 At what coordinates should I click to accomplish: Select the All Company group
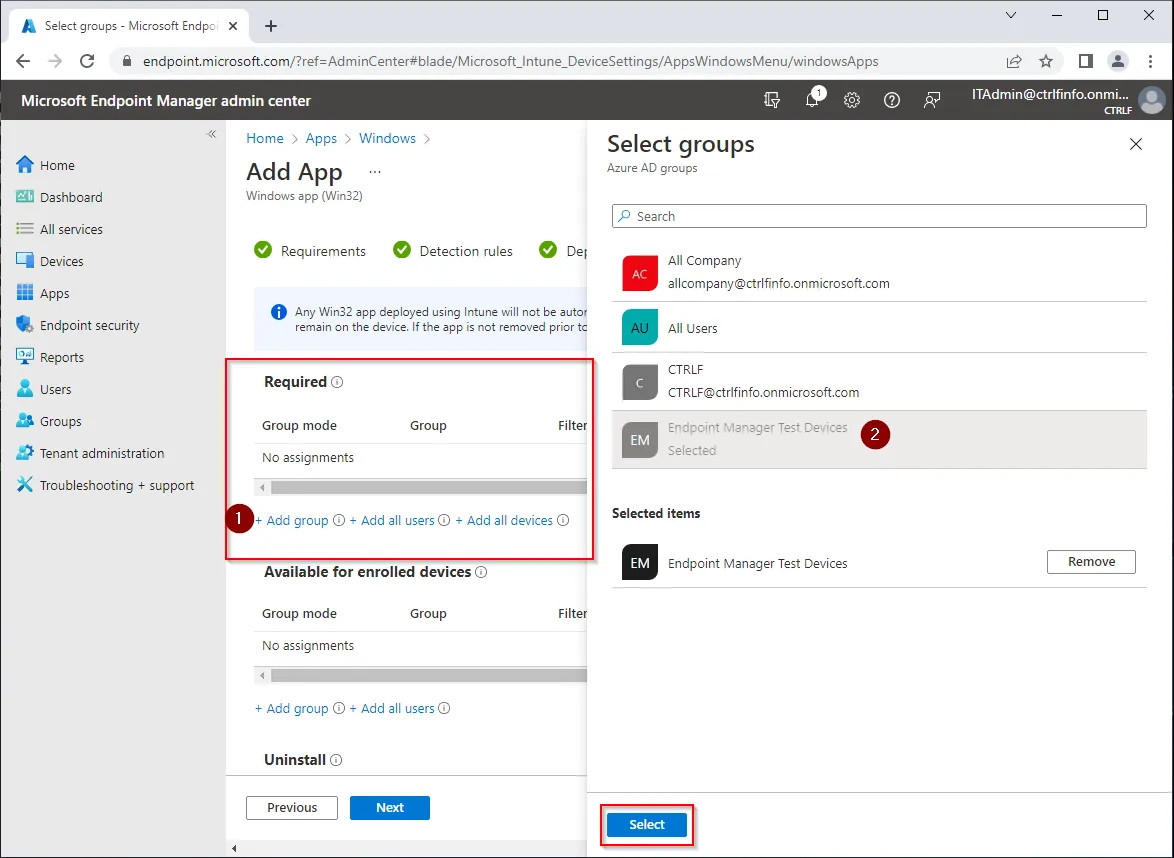coord(879,273)
